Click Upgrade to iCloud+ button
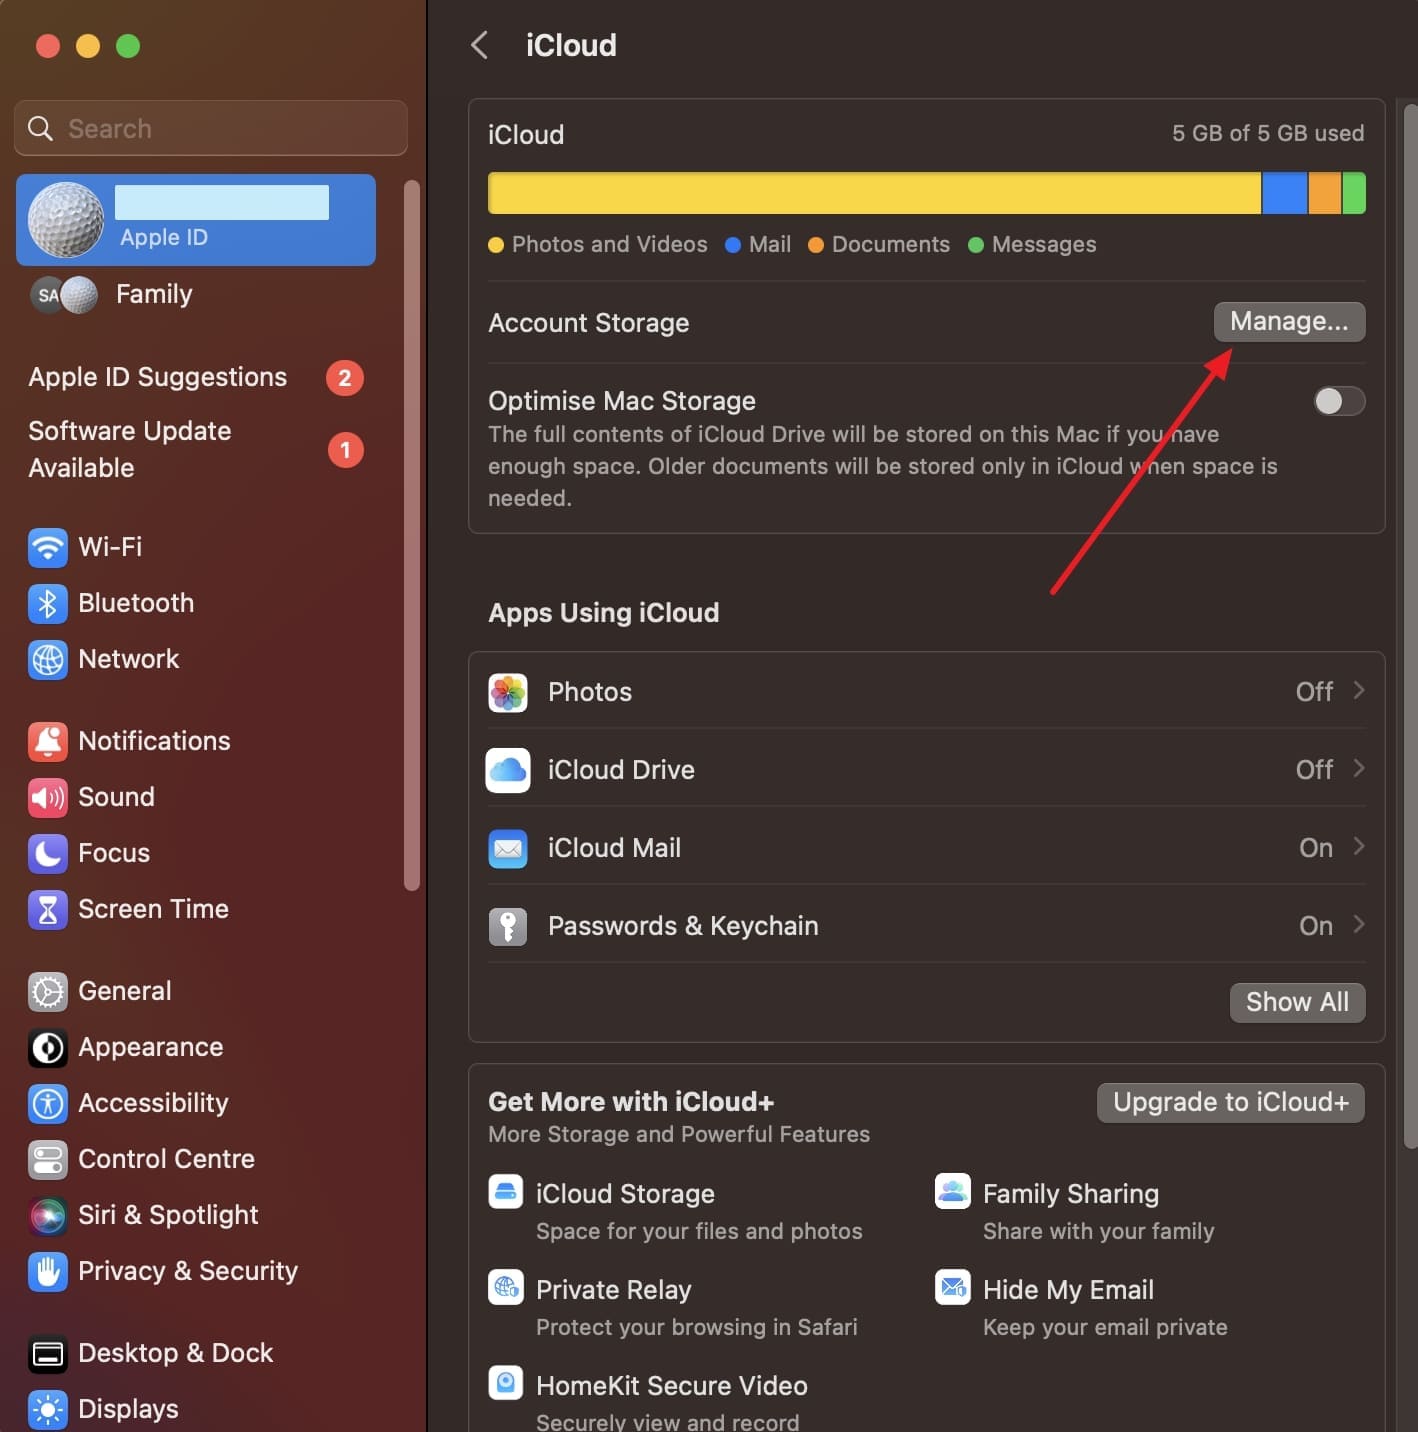Image resolution: width=1418 pixels, height=1432 pixels. tap(1231, 1102)
